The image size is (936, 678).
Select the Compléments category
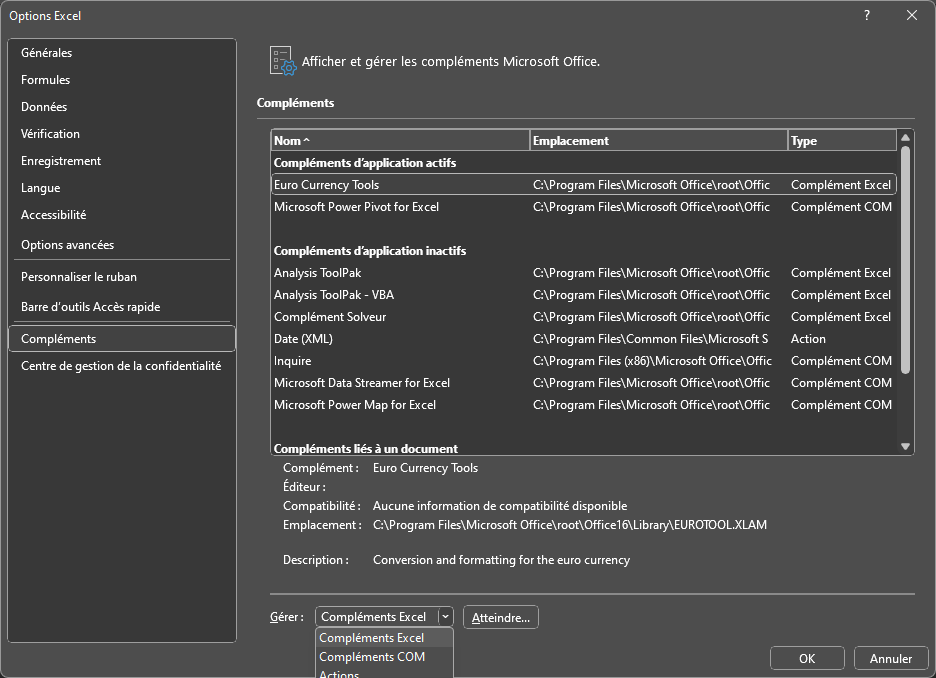click(122, 338)
